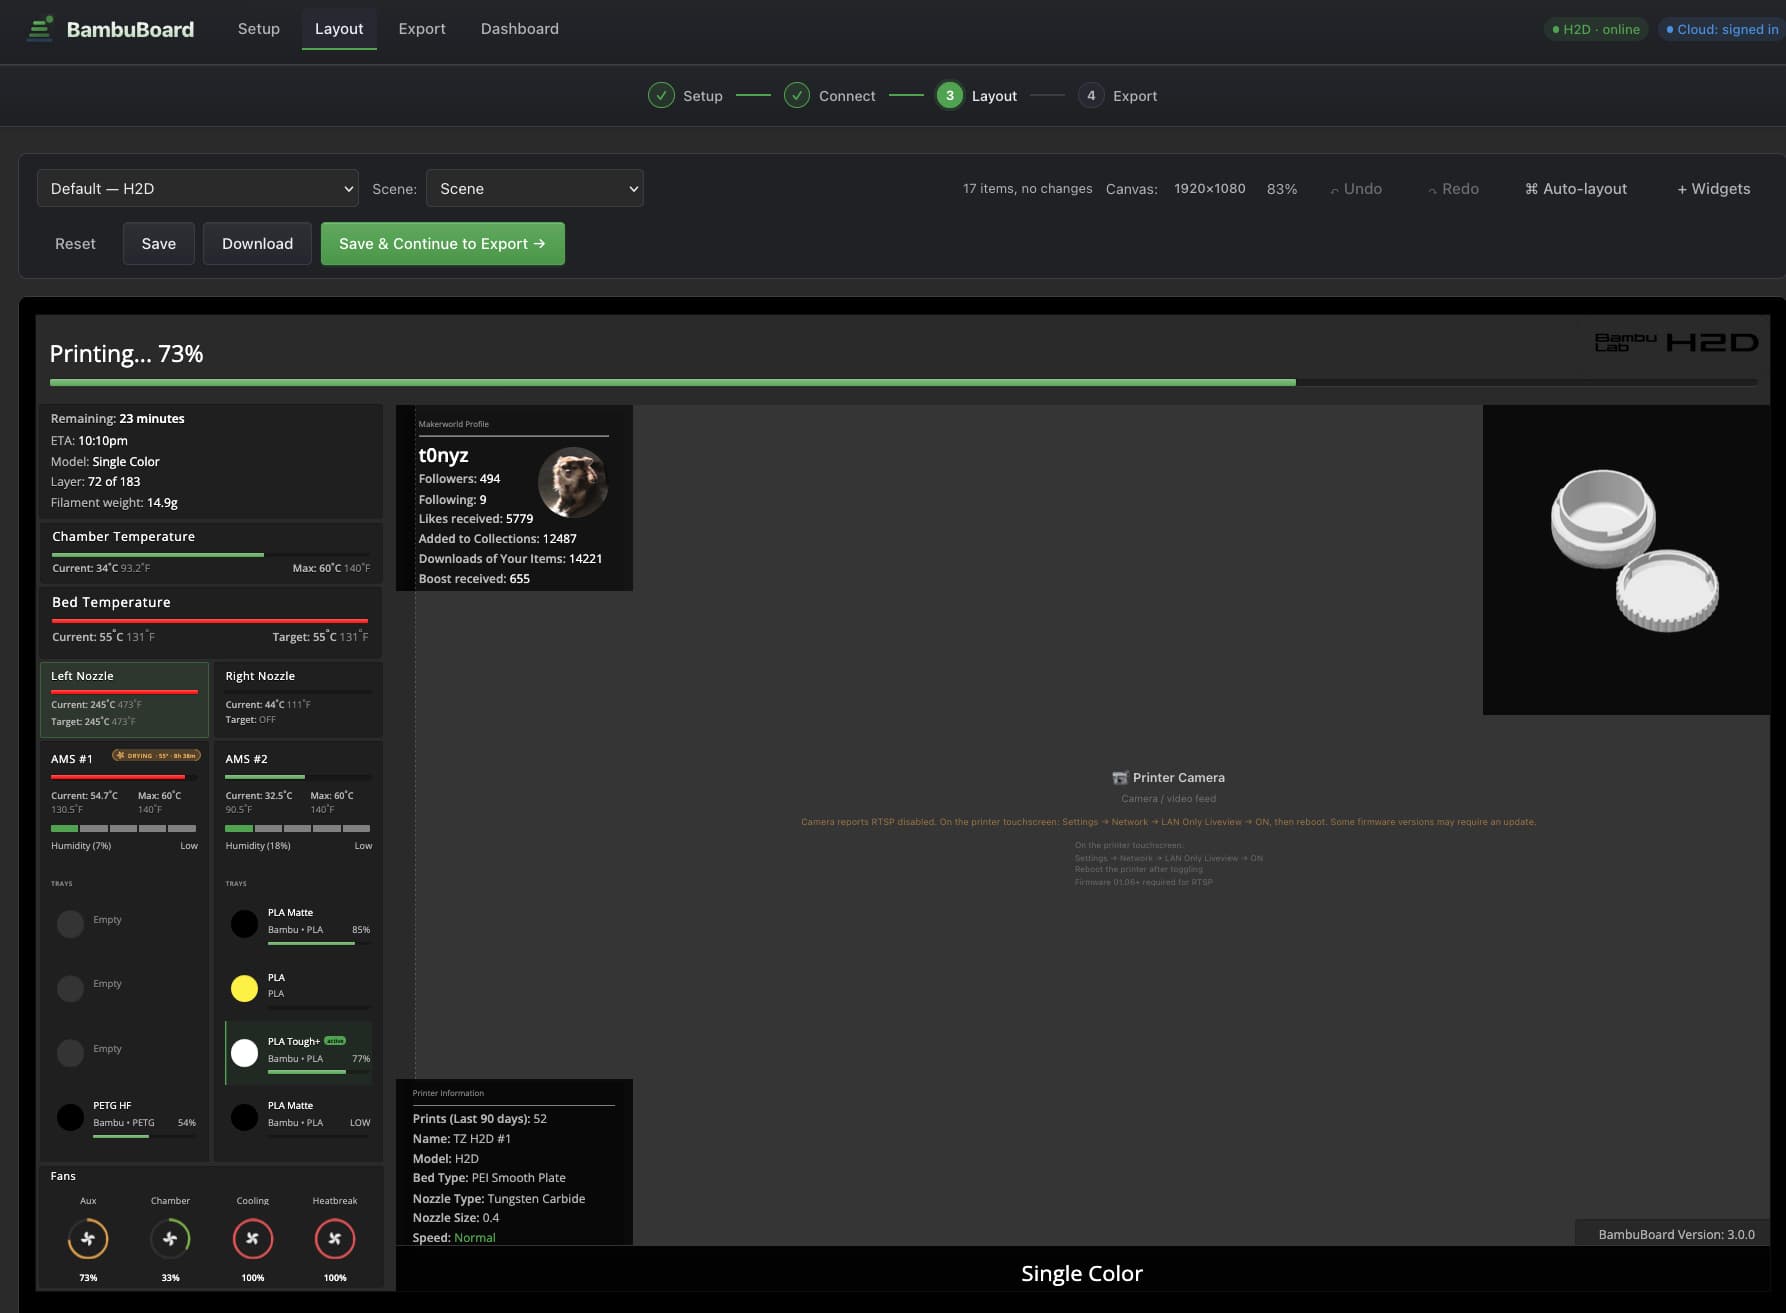Click the PETG HF black filament swatch
This screenshot has height=1313, width=1786.
(70, 1117)
